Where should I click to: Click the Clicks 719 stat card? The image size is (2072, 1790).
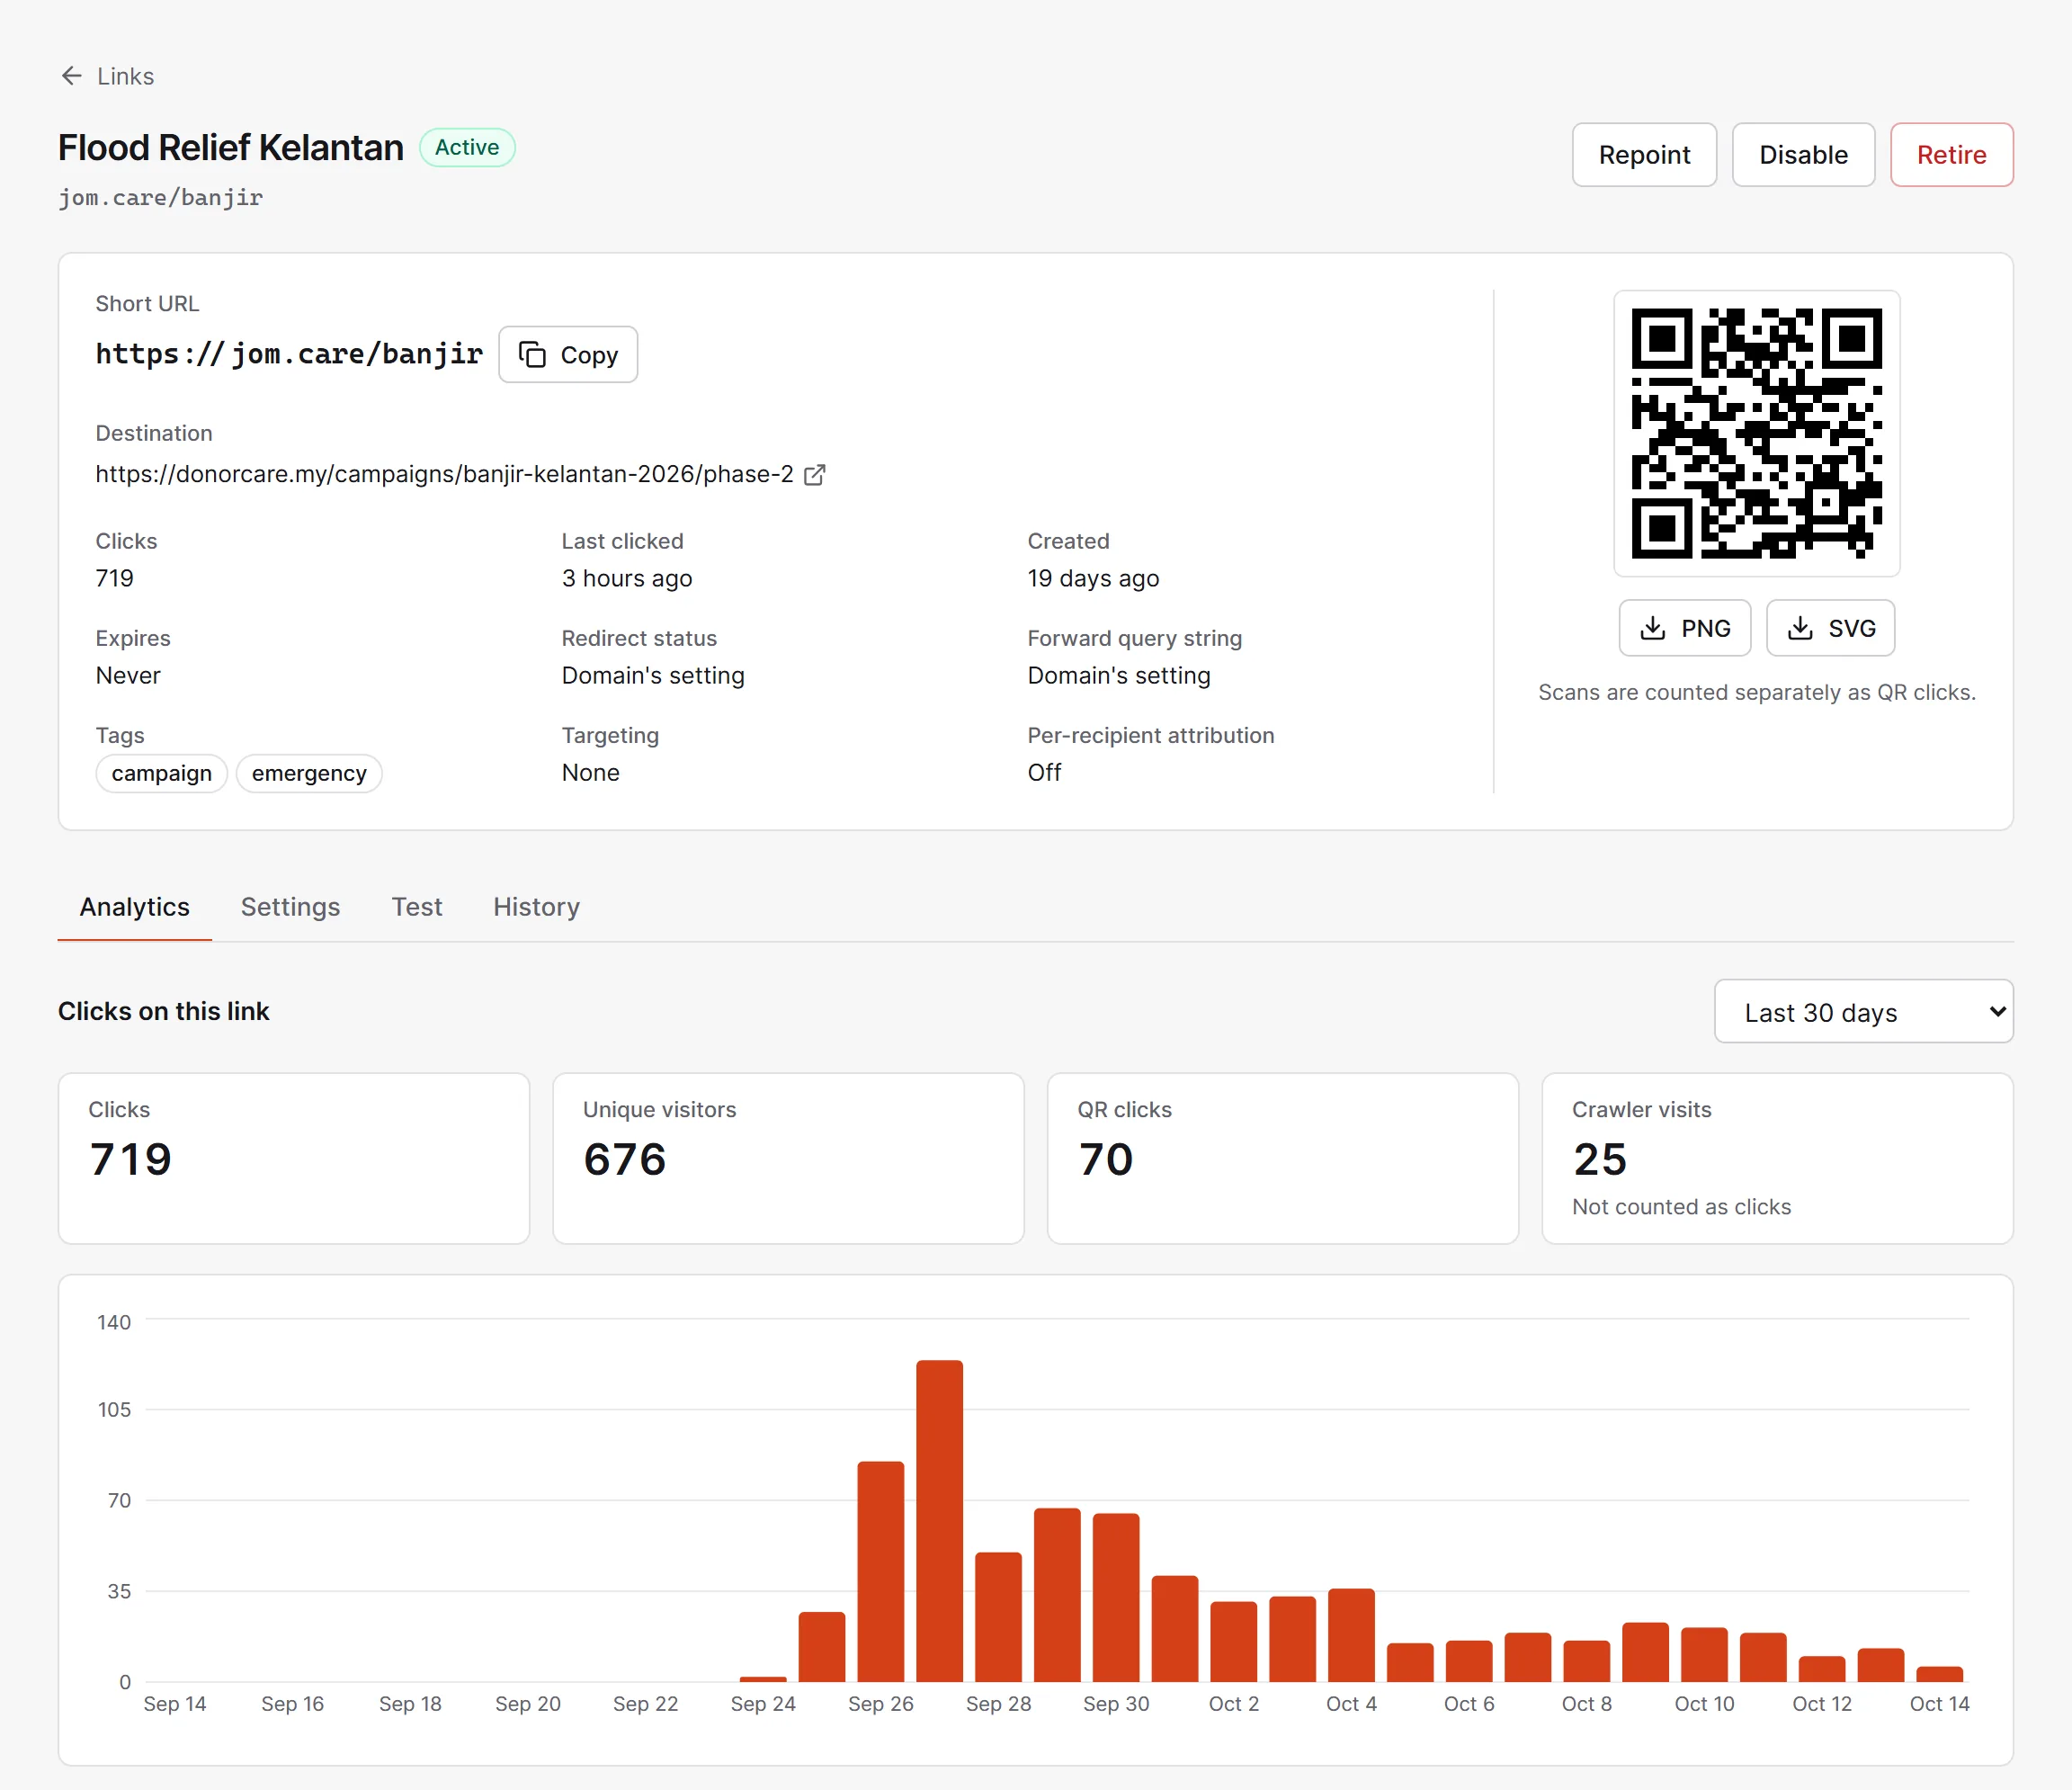pos(294,1158)
